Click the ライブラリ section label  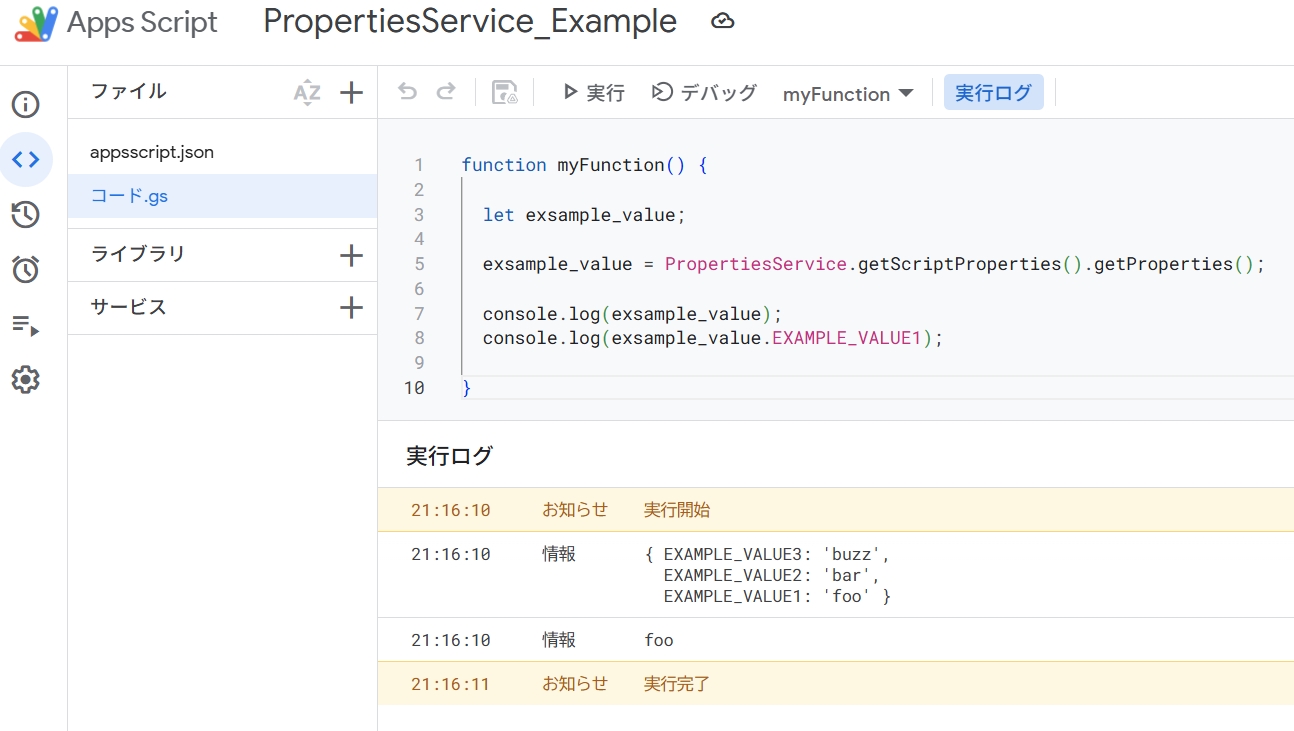(x=138, y=254)
